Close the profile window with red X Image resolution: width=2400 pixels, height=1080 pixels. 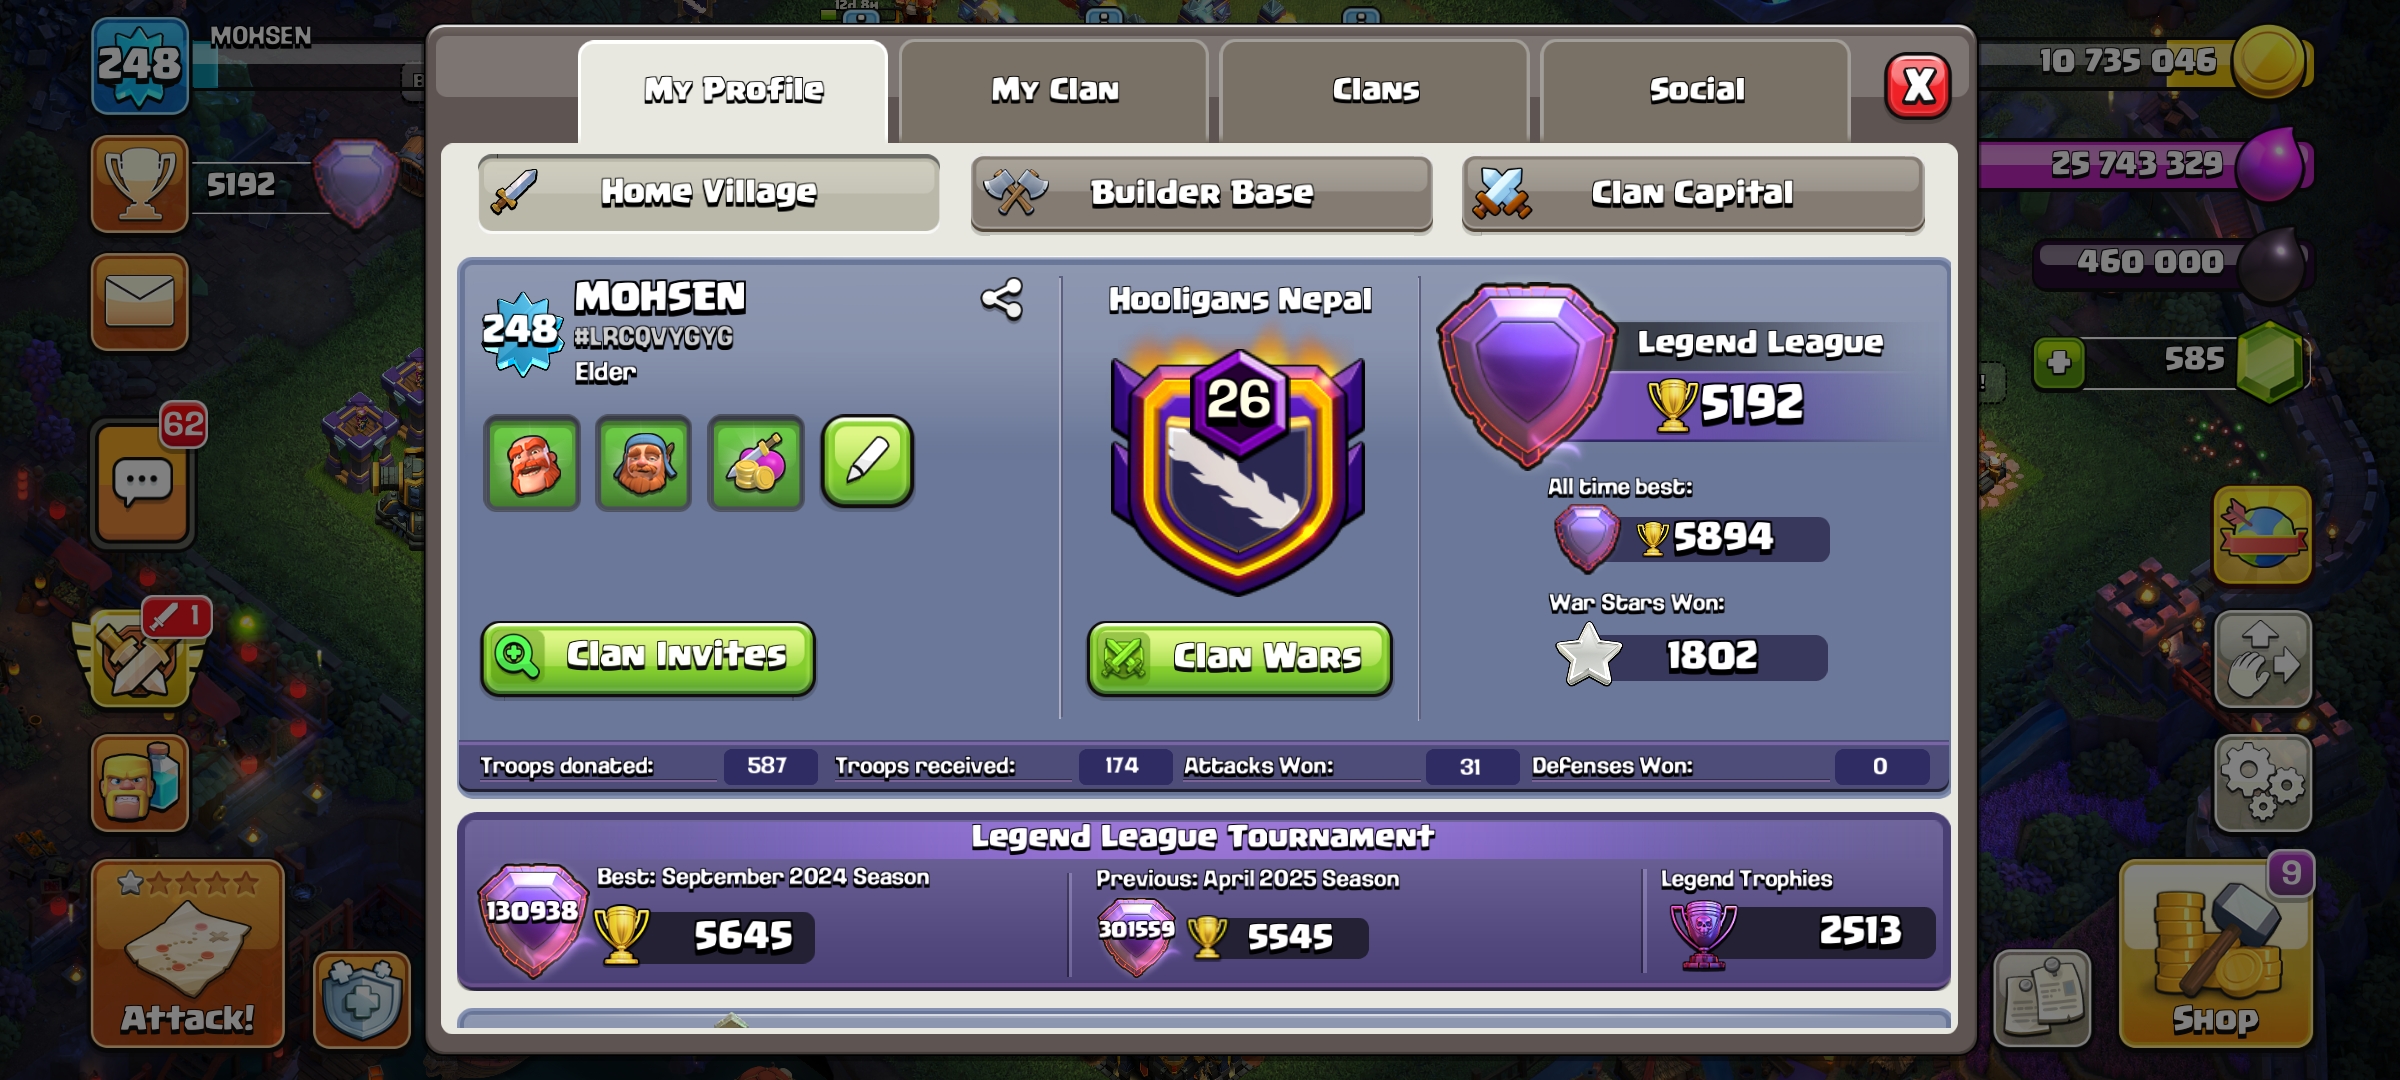[x=1917, y=86]
